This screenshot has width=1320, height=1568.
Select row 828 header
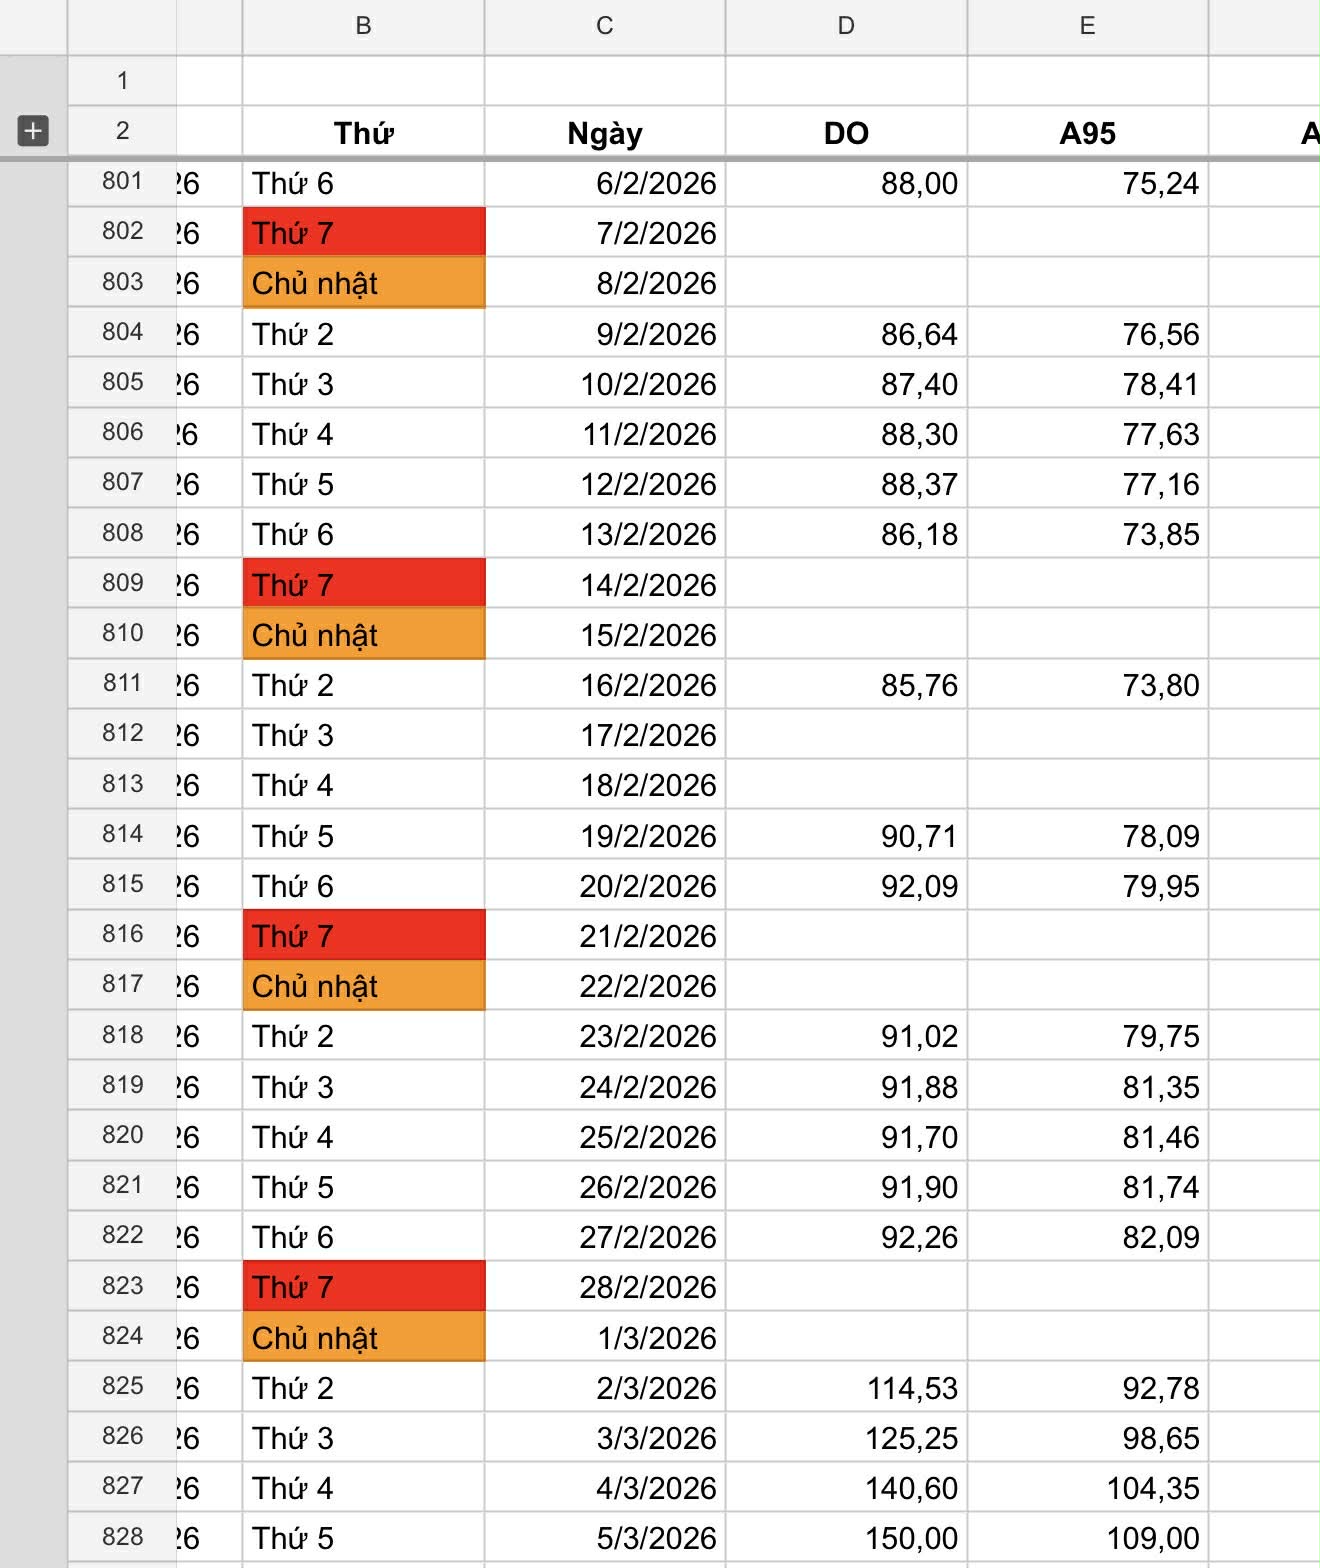[x=122, y=1536]
